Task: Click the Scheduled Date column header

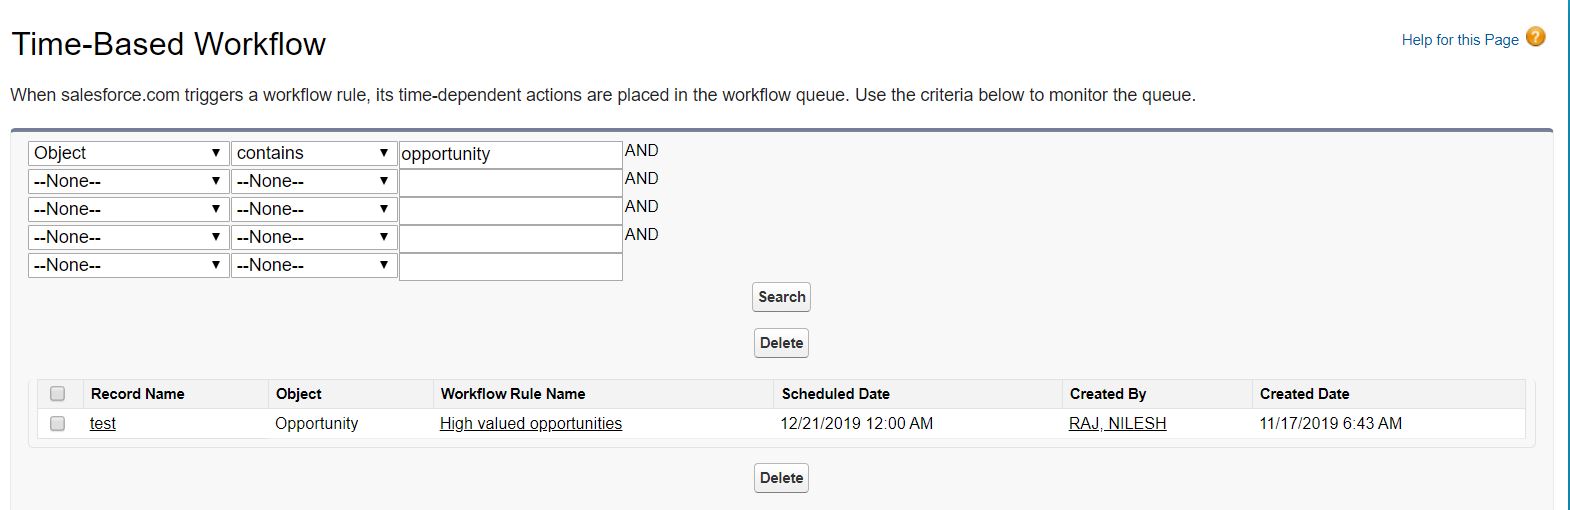Action: (x=835, y=394)
